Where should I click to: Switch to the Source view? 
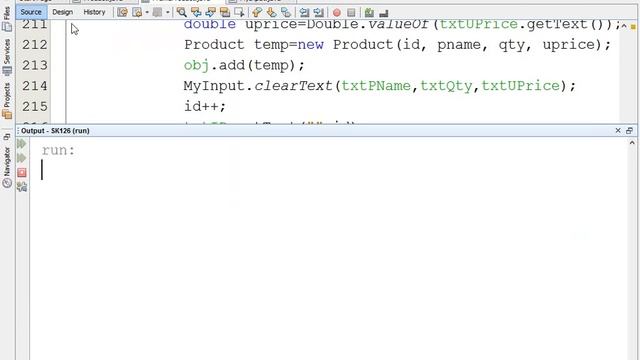point(31,12)
